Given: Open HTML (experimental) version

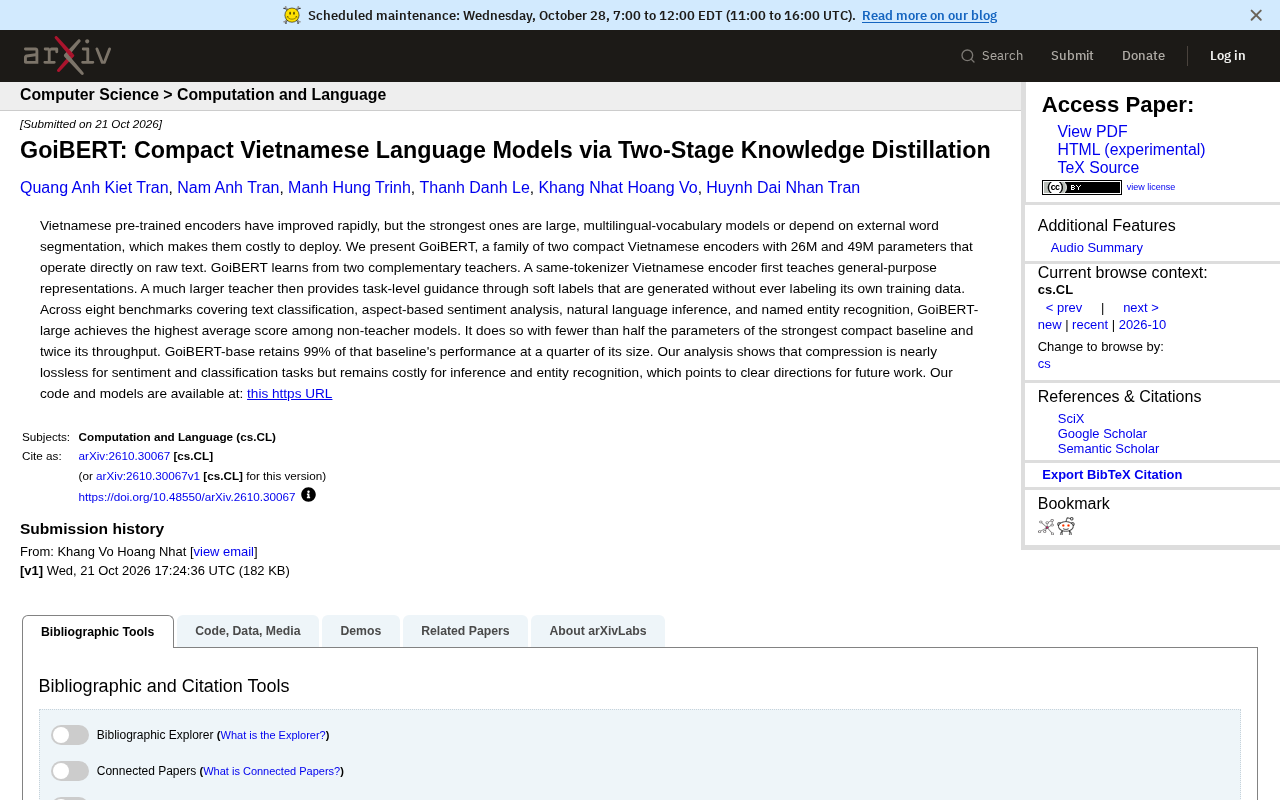Looking at the screenshot, I should coord(1131,150).
